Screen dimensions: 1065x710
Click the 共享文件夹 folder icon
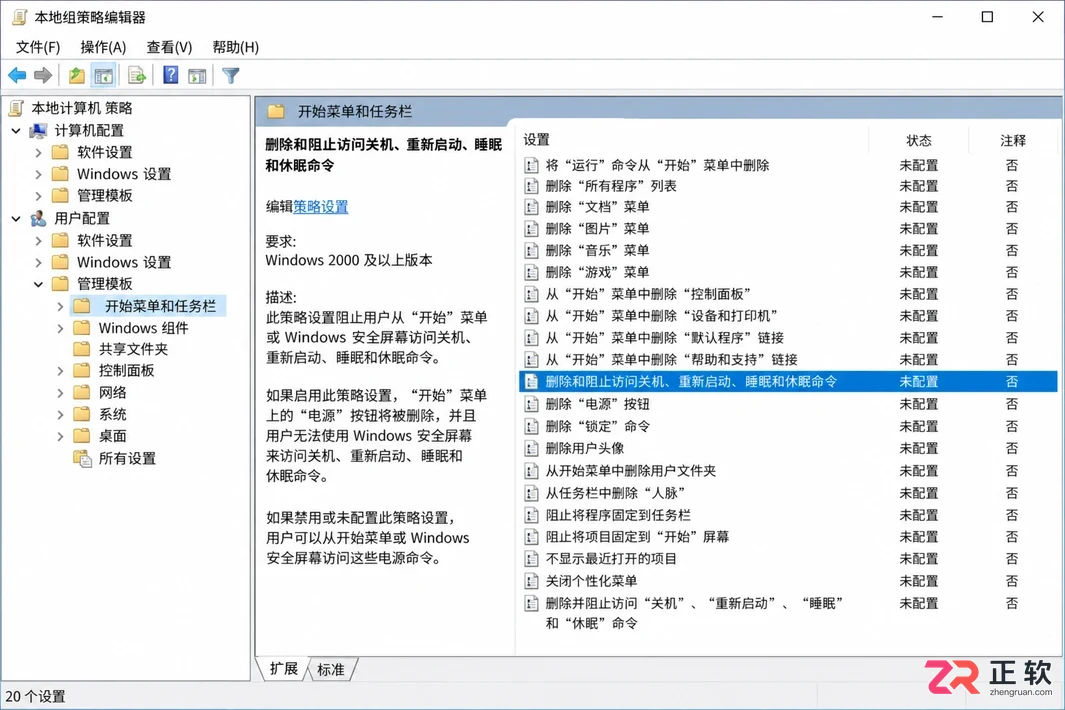(82, 349)
